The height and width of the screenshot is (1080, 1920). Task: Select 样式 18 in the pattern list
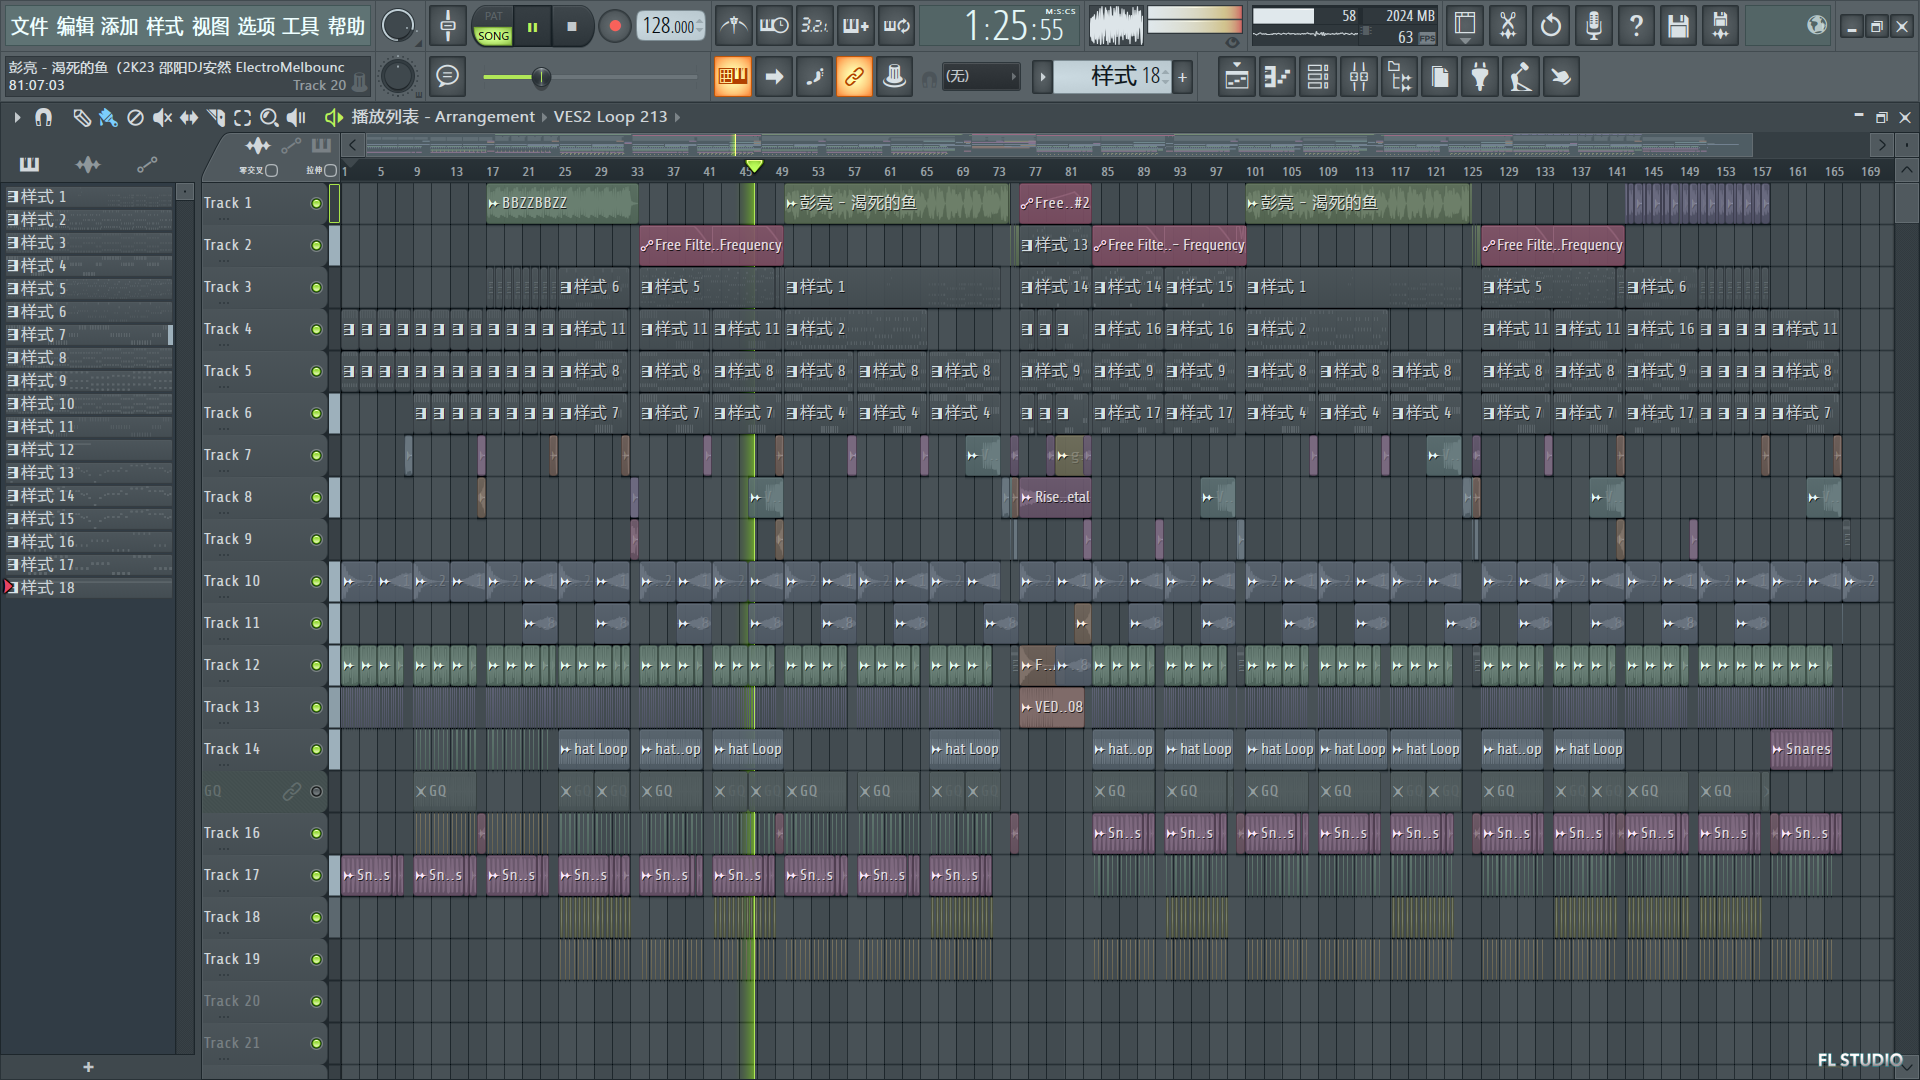click(88, 588)
